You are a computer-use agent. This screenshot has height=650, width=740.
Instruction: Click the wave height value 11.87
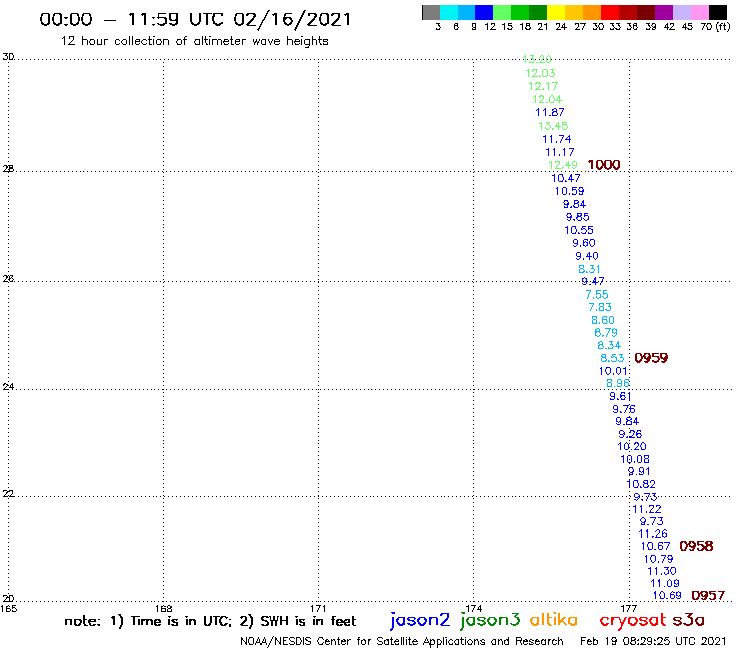(x=550, y=112)
